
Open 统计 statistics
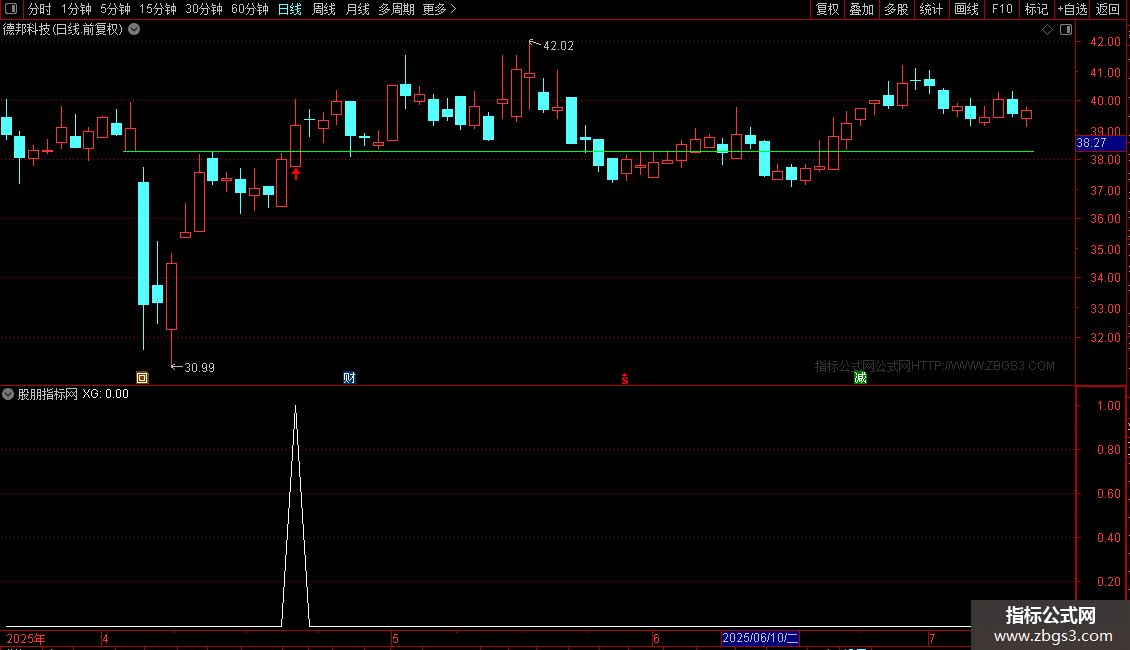pos(931,9)
